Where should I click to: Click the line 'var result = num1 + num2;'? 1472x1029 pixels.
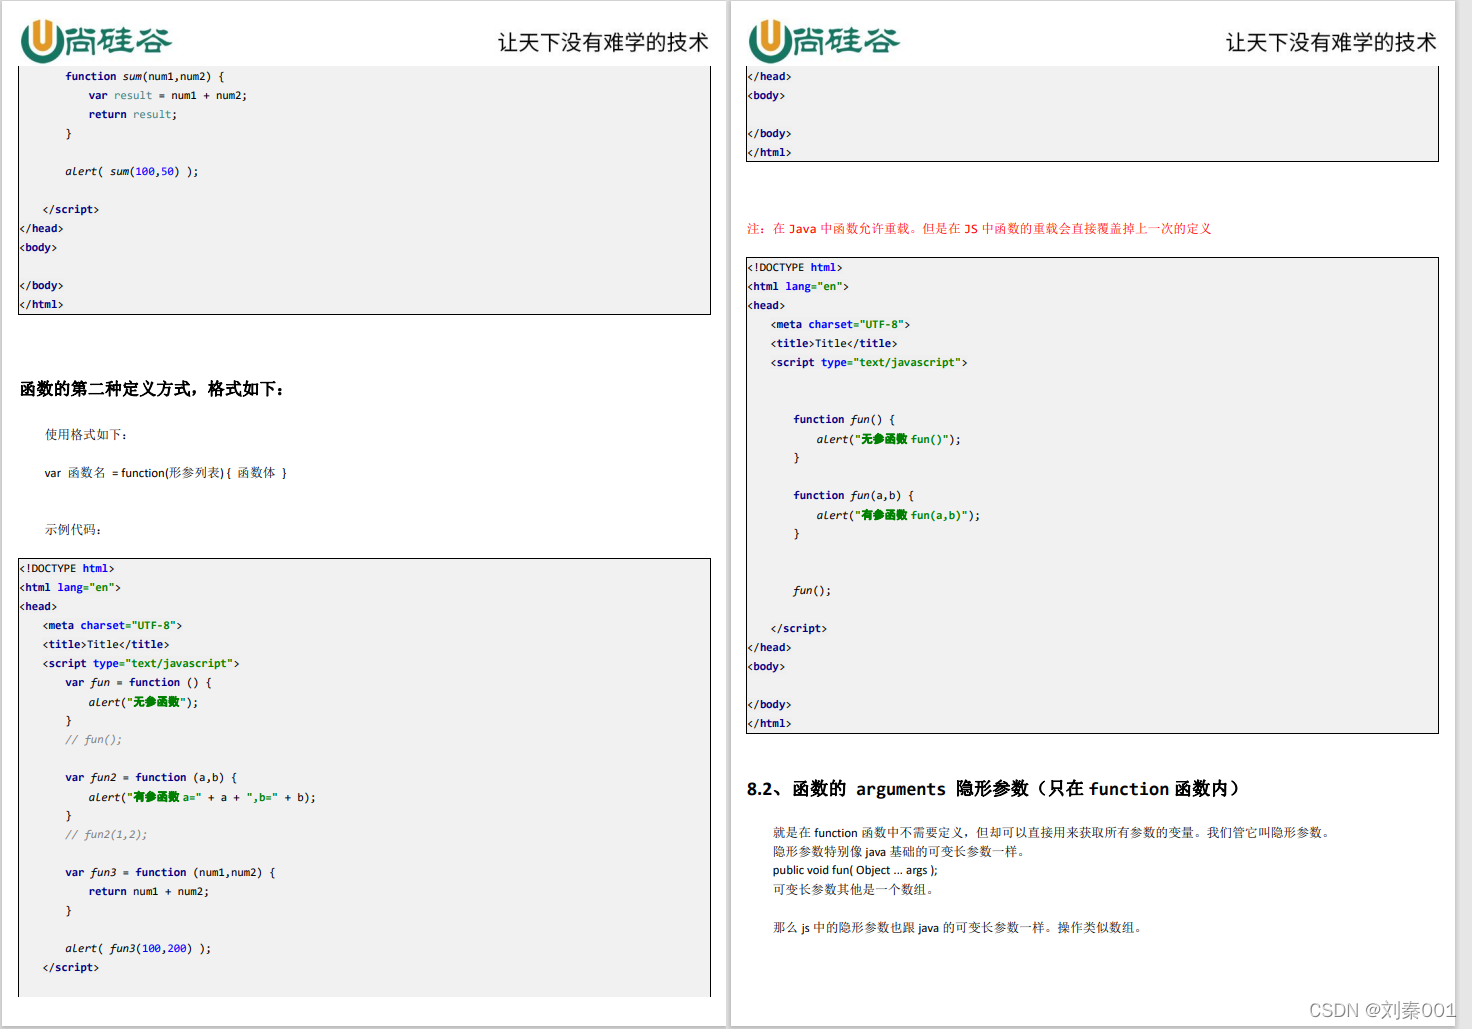(167, 95)
